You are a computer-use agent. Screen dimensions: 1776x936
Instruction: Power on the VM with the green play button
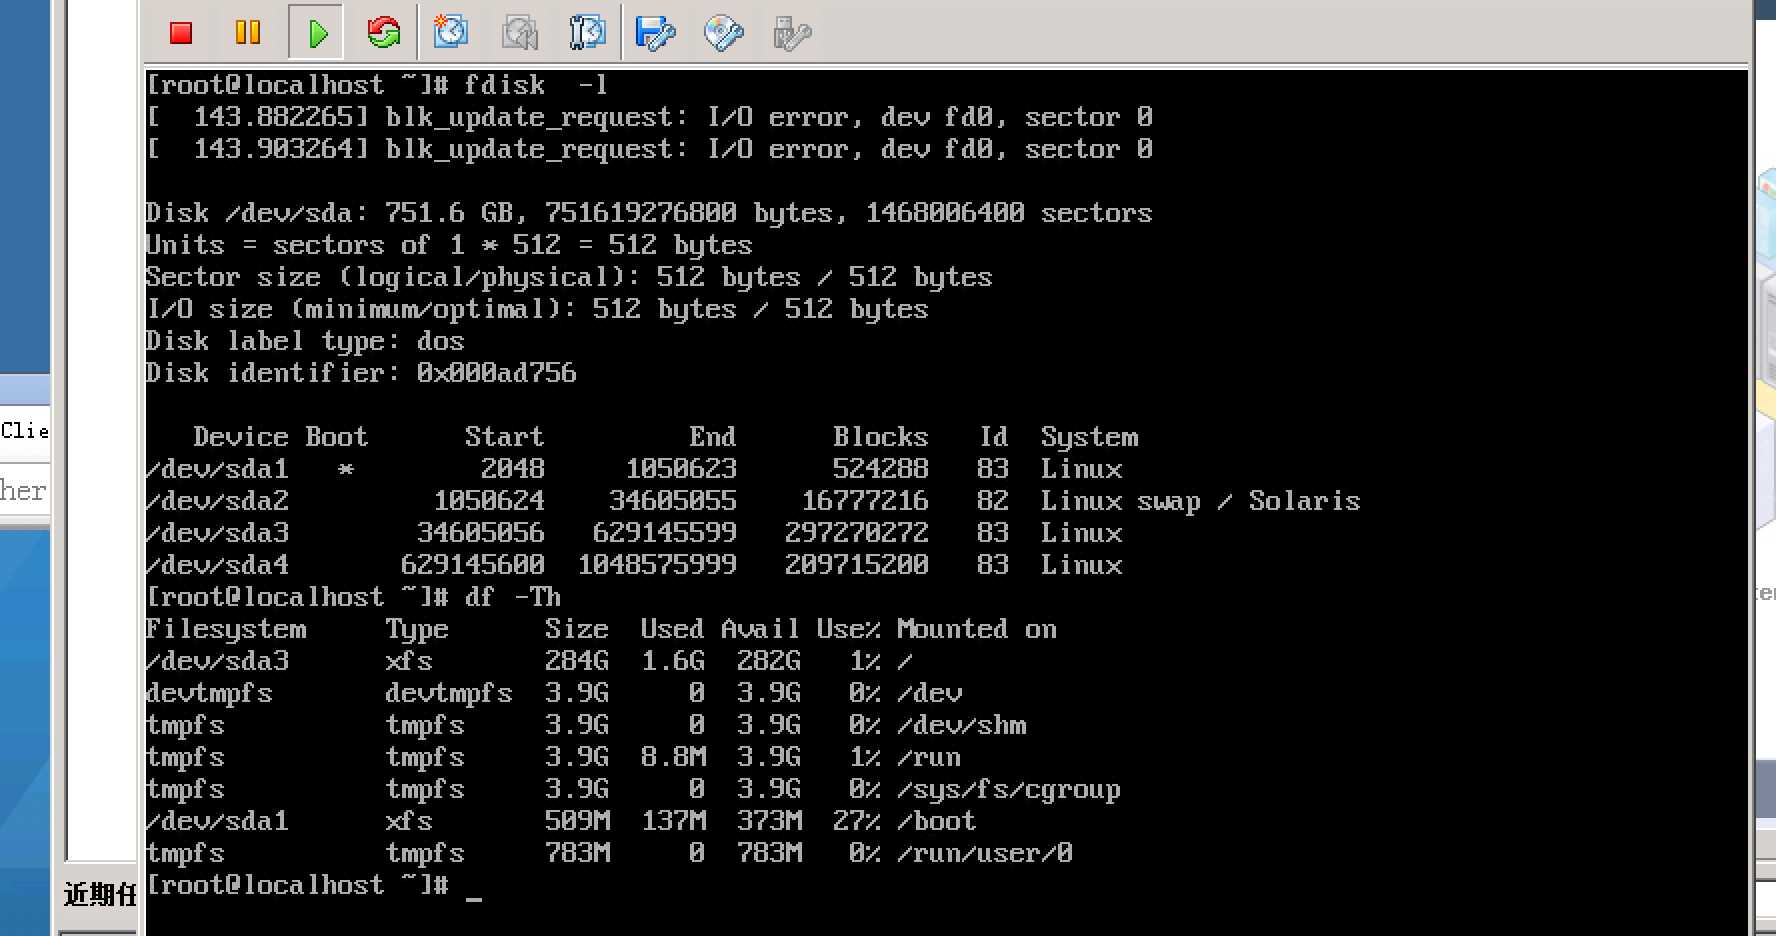[x=317, y=33]
